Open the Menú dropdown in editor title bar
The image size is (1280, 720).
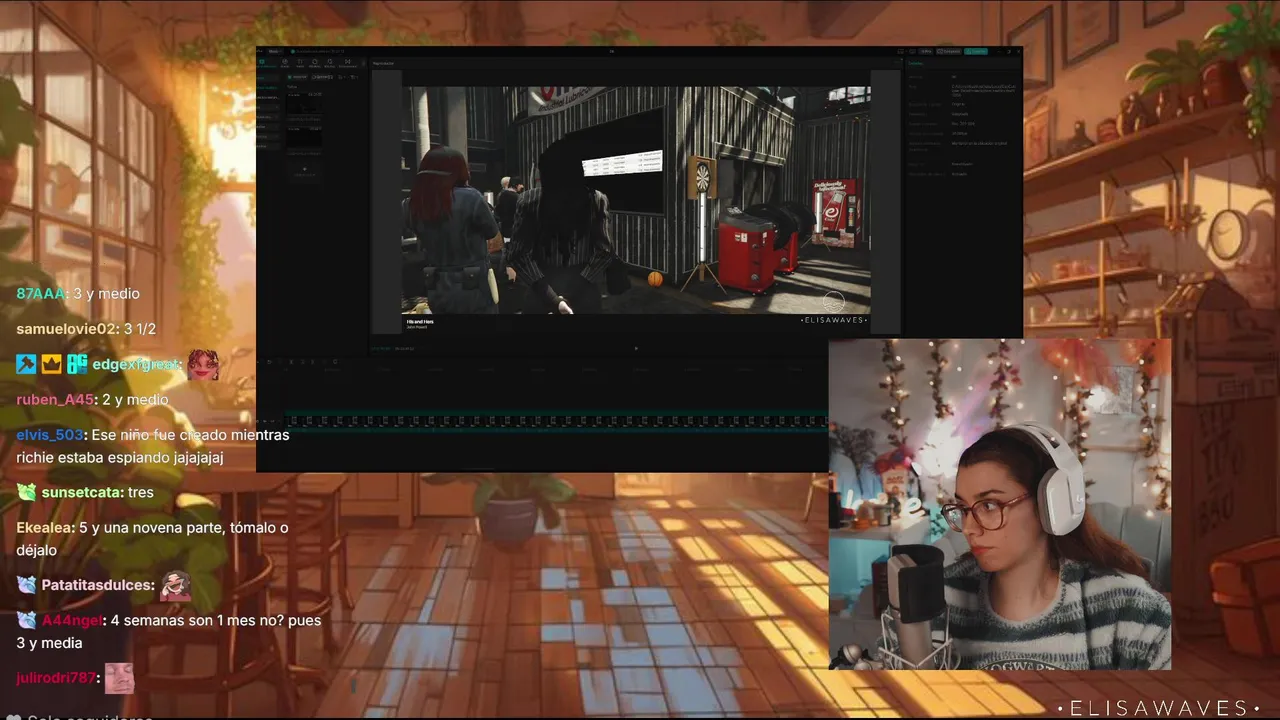(273, 51)
